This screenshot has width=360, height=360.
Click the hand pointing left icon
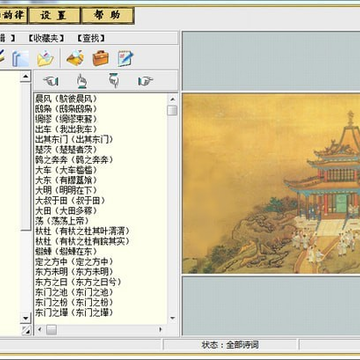(x=51, y=81)
